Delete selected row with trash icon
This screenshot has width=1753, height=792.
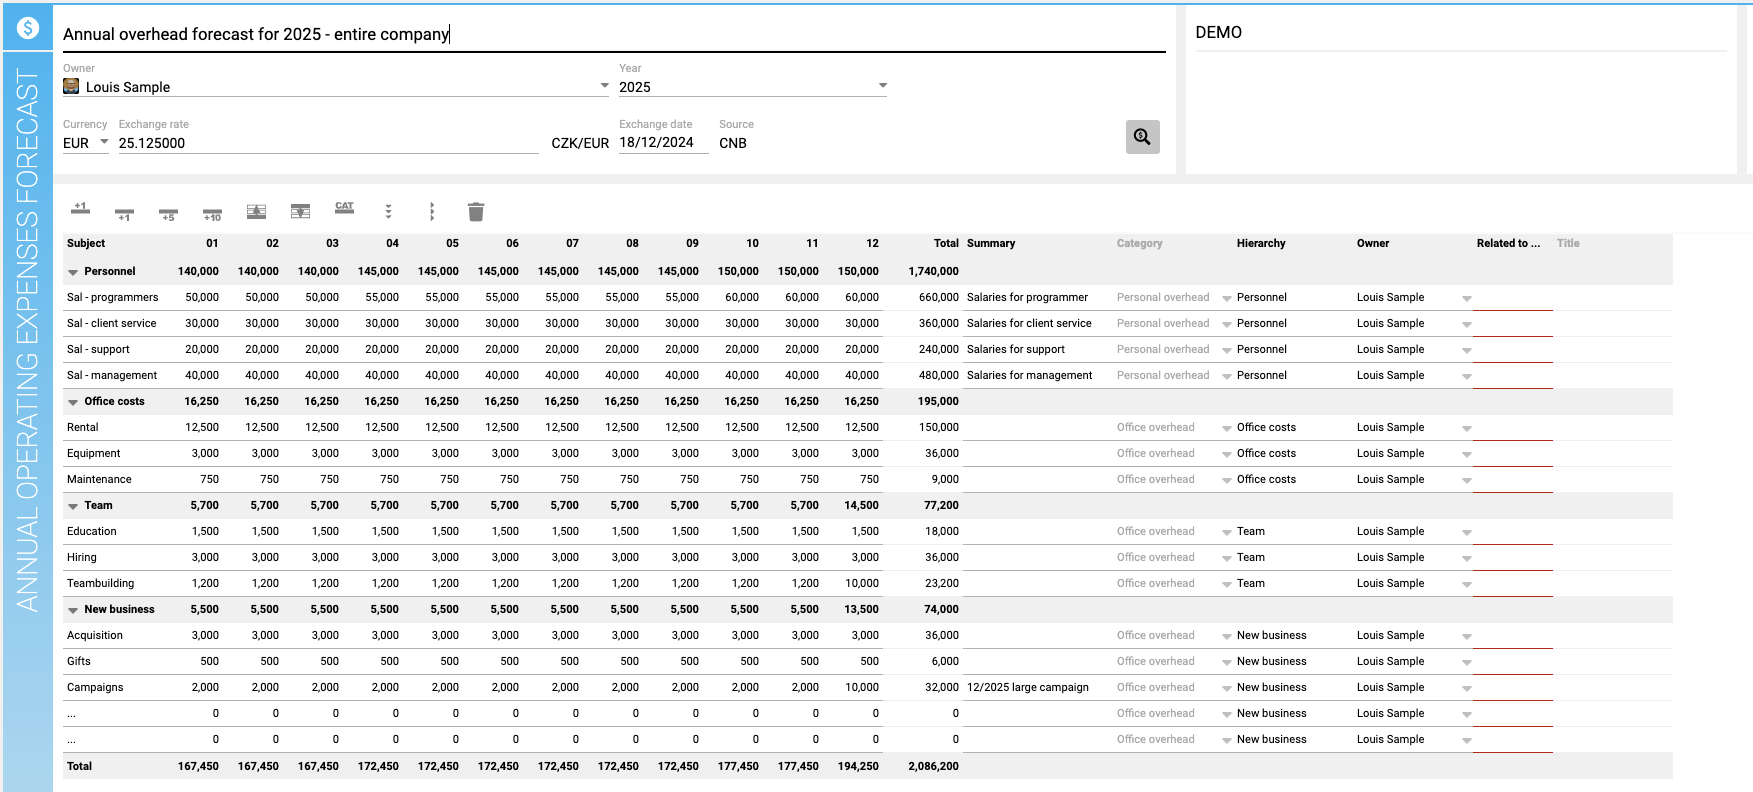click(x=476, y=211)
